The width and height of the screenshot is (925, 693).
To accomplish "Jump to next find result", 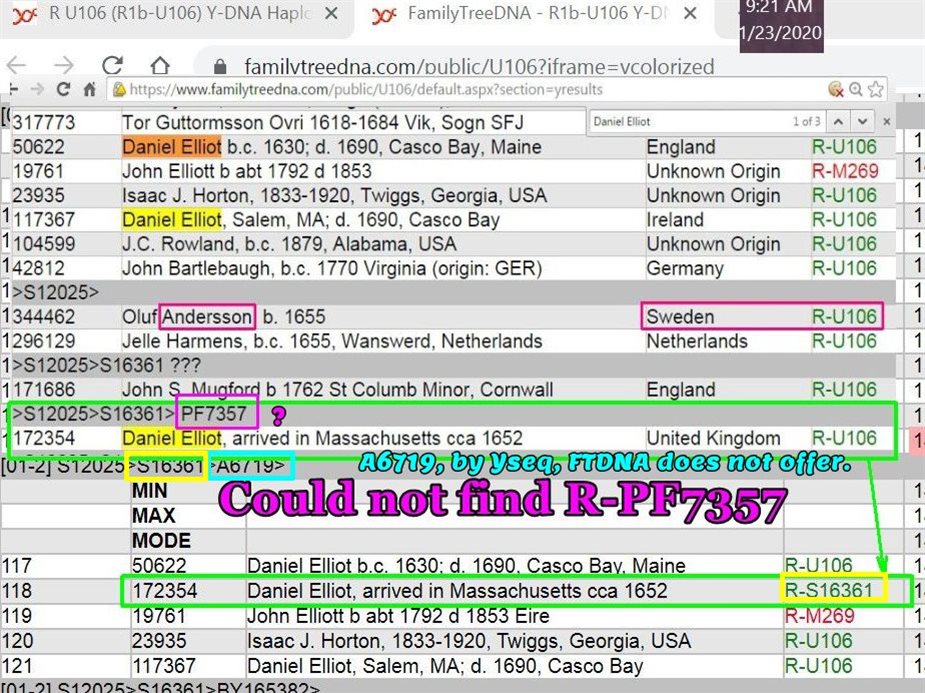I will (861, 121).
